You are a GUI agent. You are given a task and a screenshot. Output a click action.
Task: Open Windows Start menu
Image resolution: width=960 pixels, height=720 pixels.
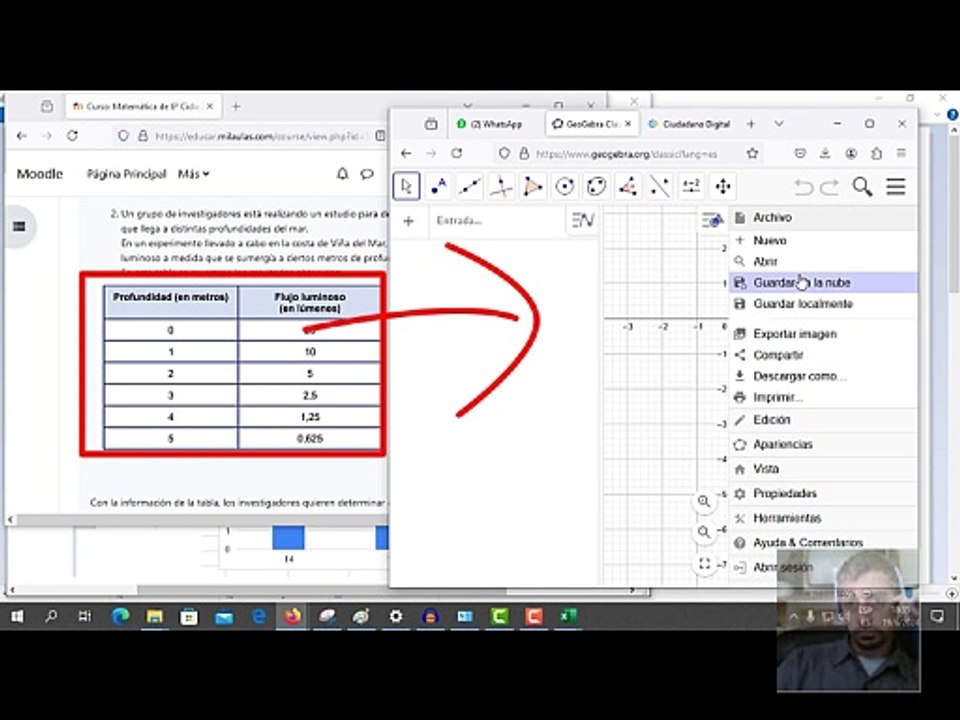[x=17, y=617]
